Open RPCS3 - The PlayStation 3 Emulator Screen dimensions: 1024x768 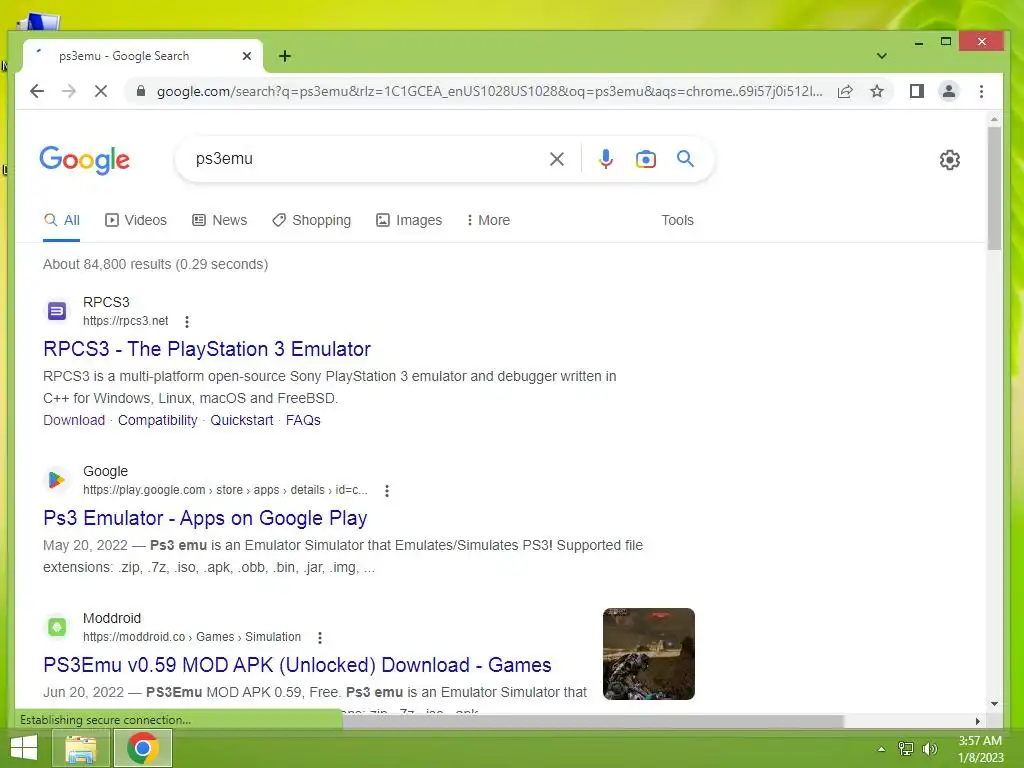click(206, 349)
